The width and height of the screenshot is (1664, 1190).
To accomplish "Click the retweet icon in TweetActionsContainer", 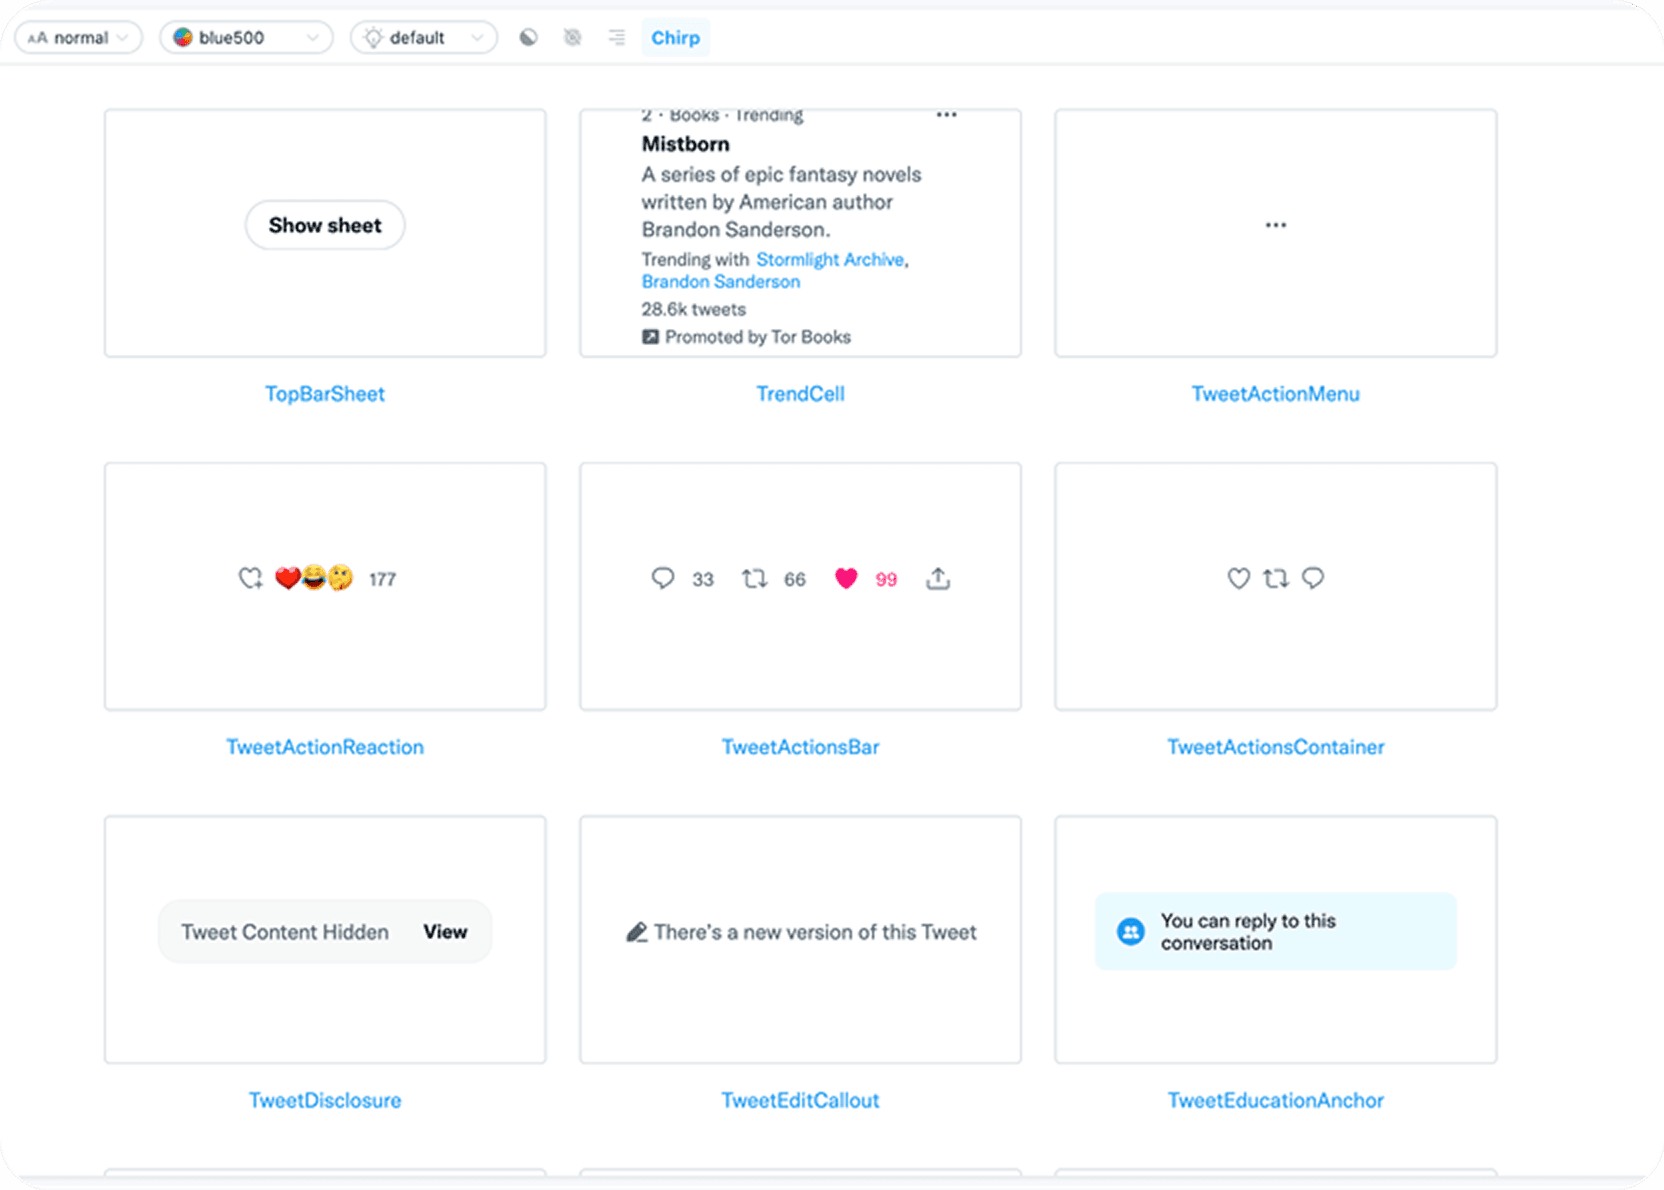I will point(1275,578).
